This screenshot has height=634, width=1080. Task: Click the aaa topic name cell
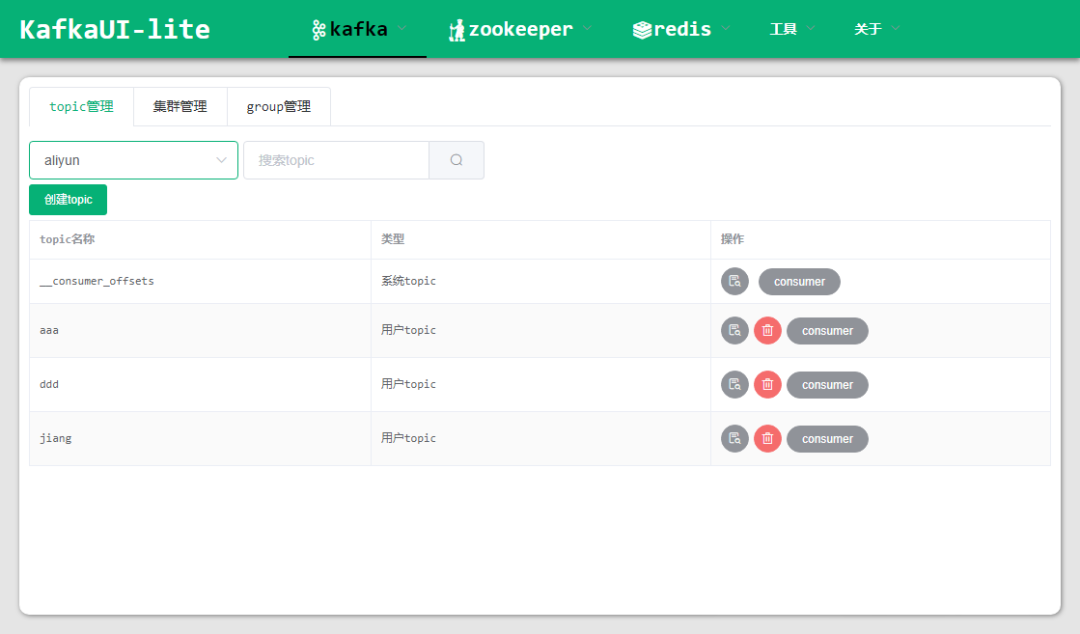pos(200,331)
